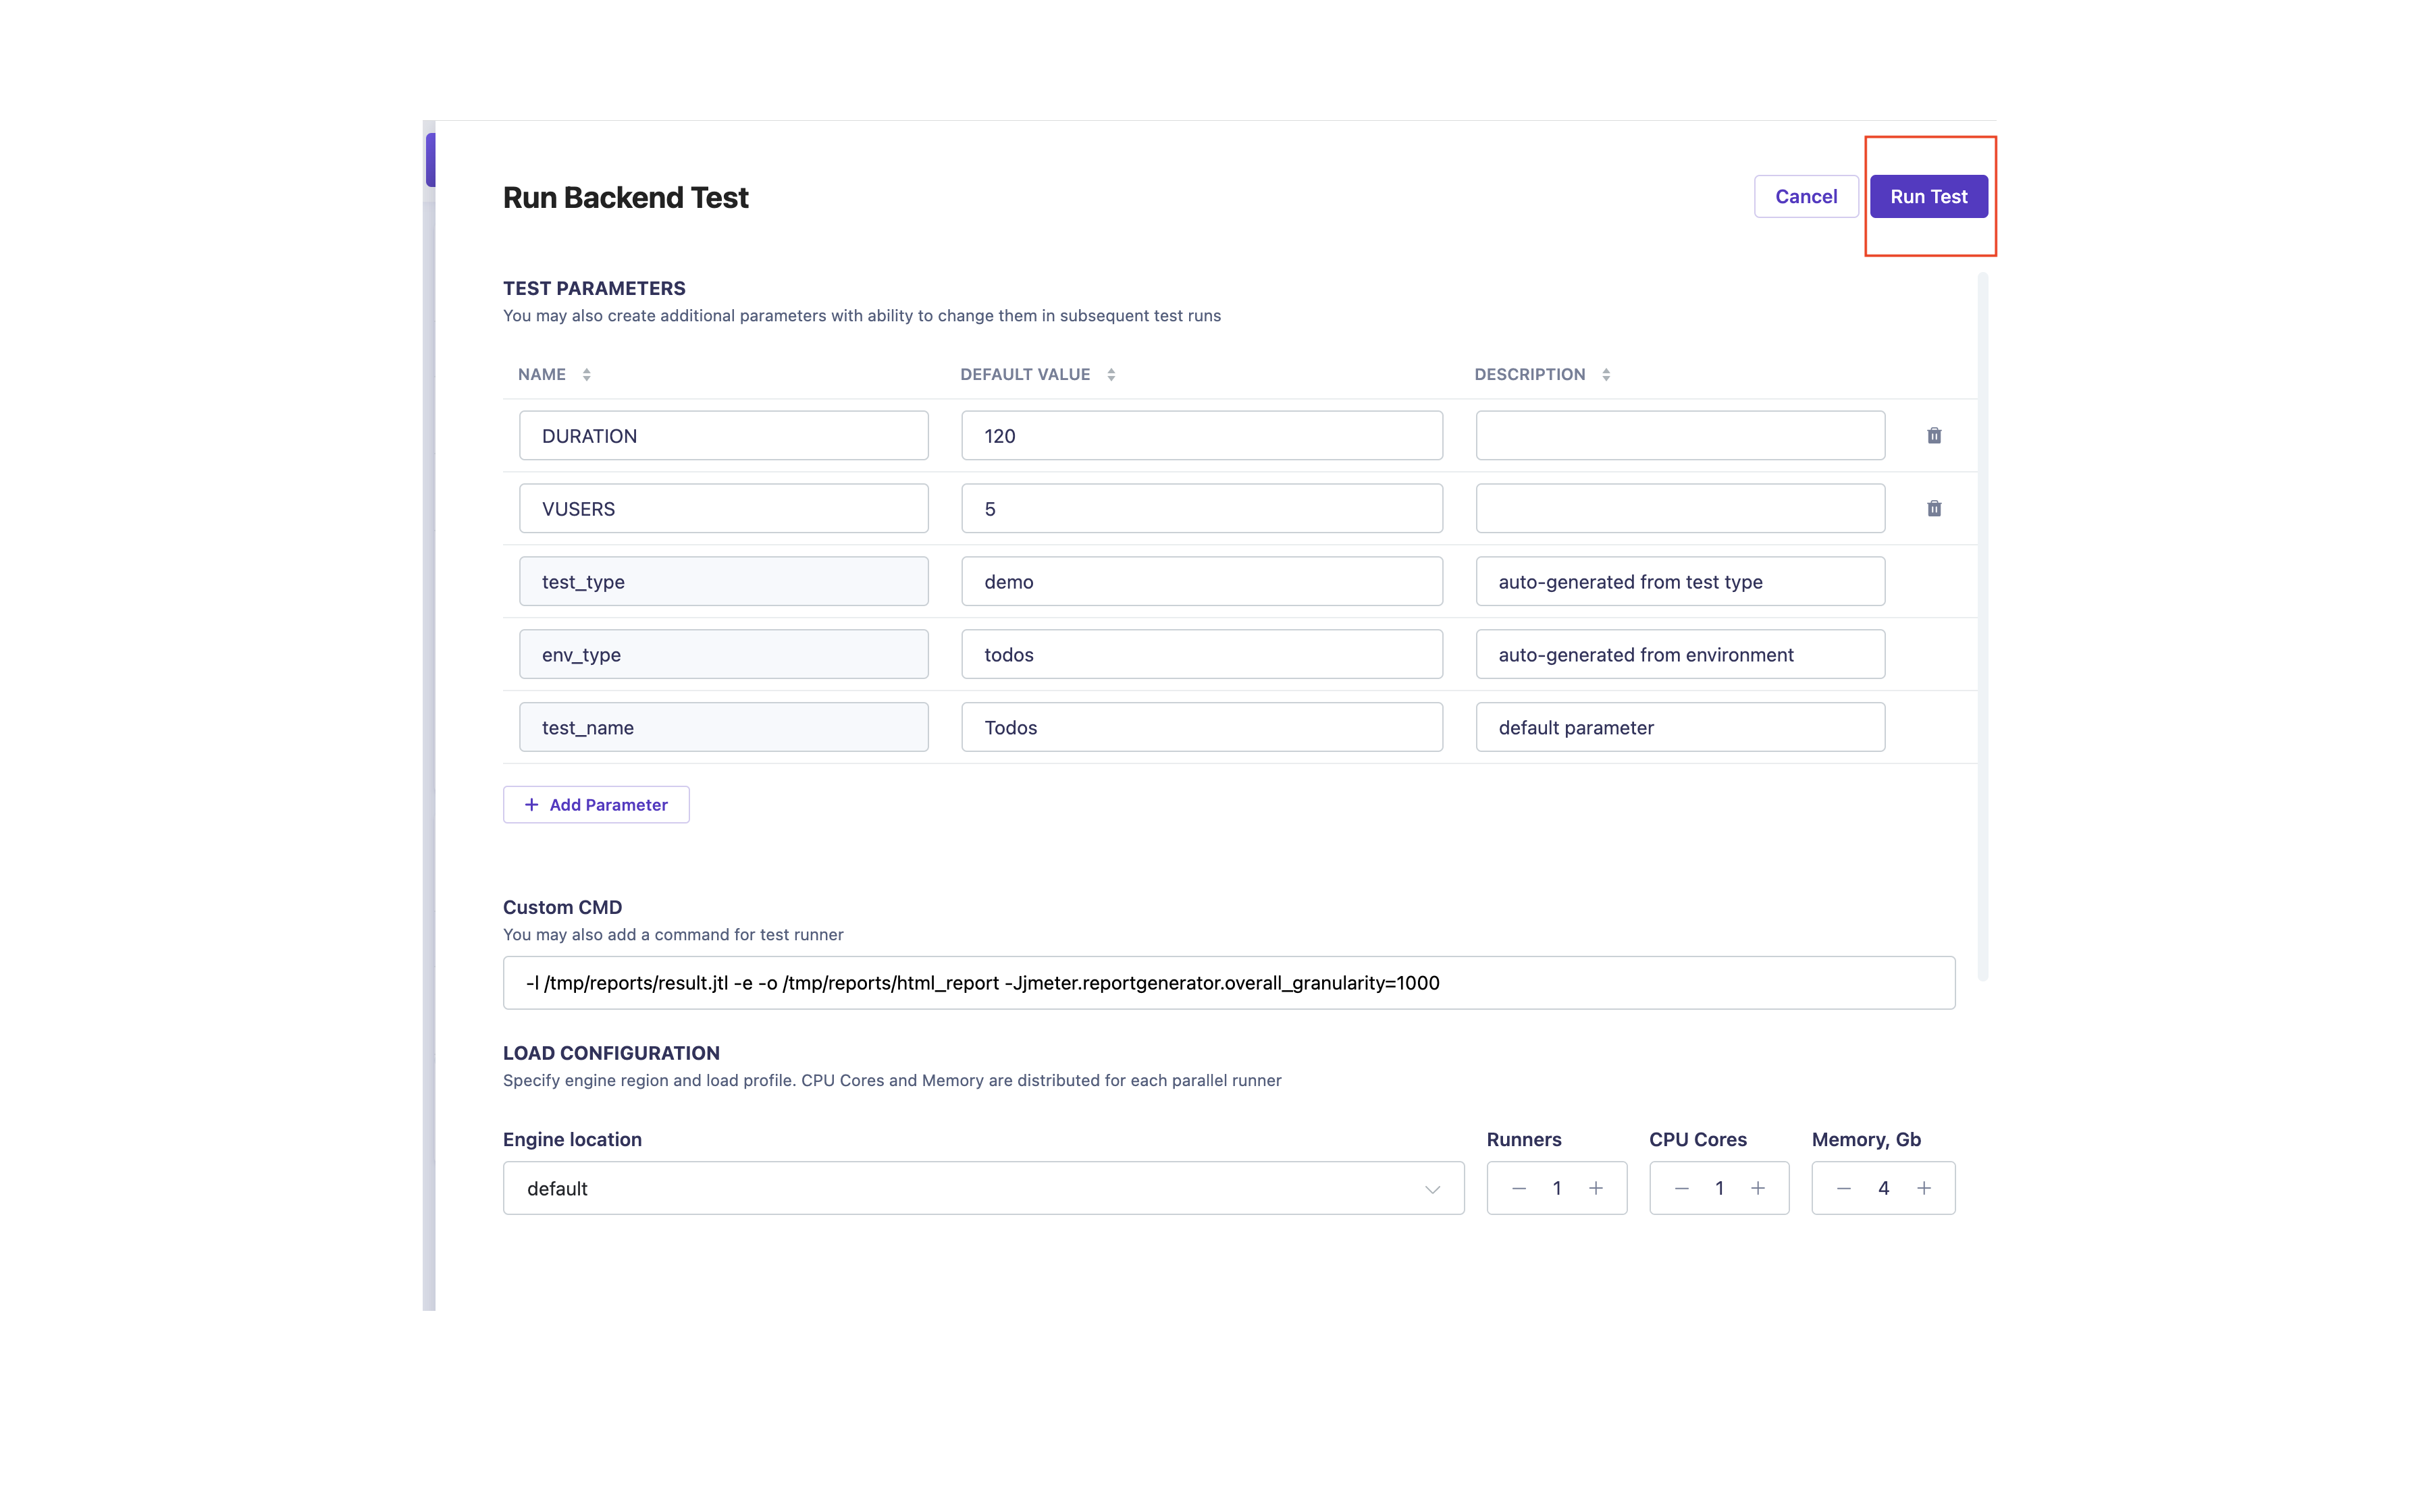
Task: Open the Engine location dropdown
Action: [x=983, y=1188]
